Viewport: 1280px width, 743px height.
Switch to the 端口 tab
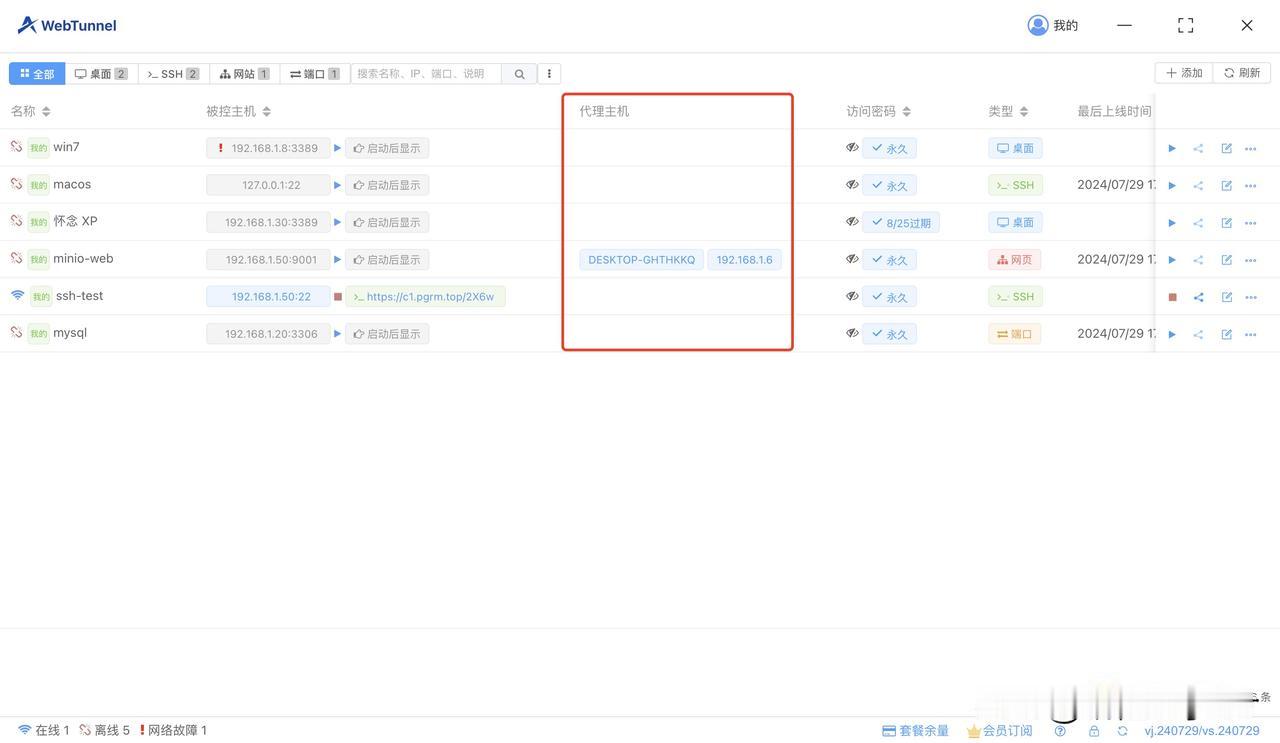pyautogui.click(x=315, y=74)
